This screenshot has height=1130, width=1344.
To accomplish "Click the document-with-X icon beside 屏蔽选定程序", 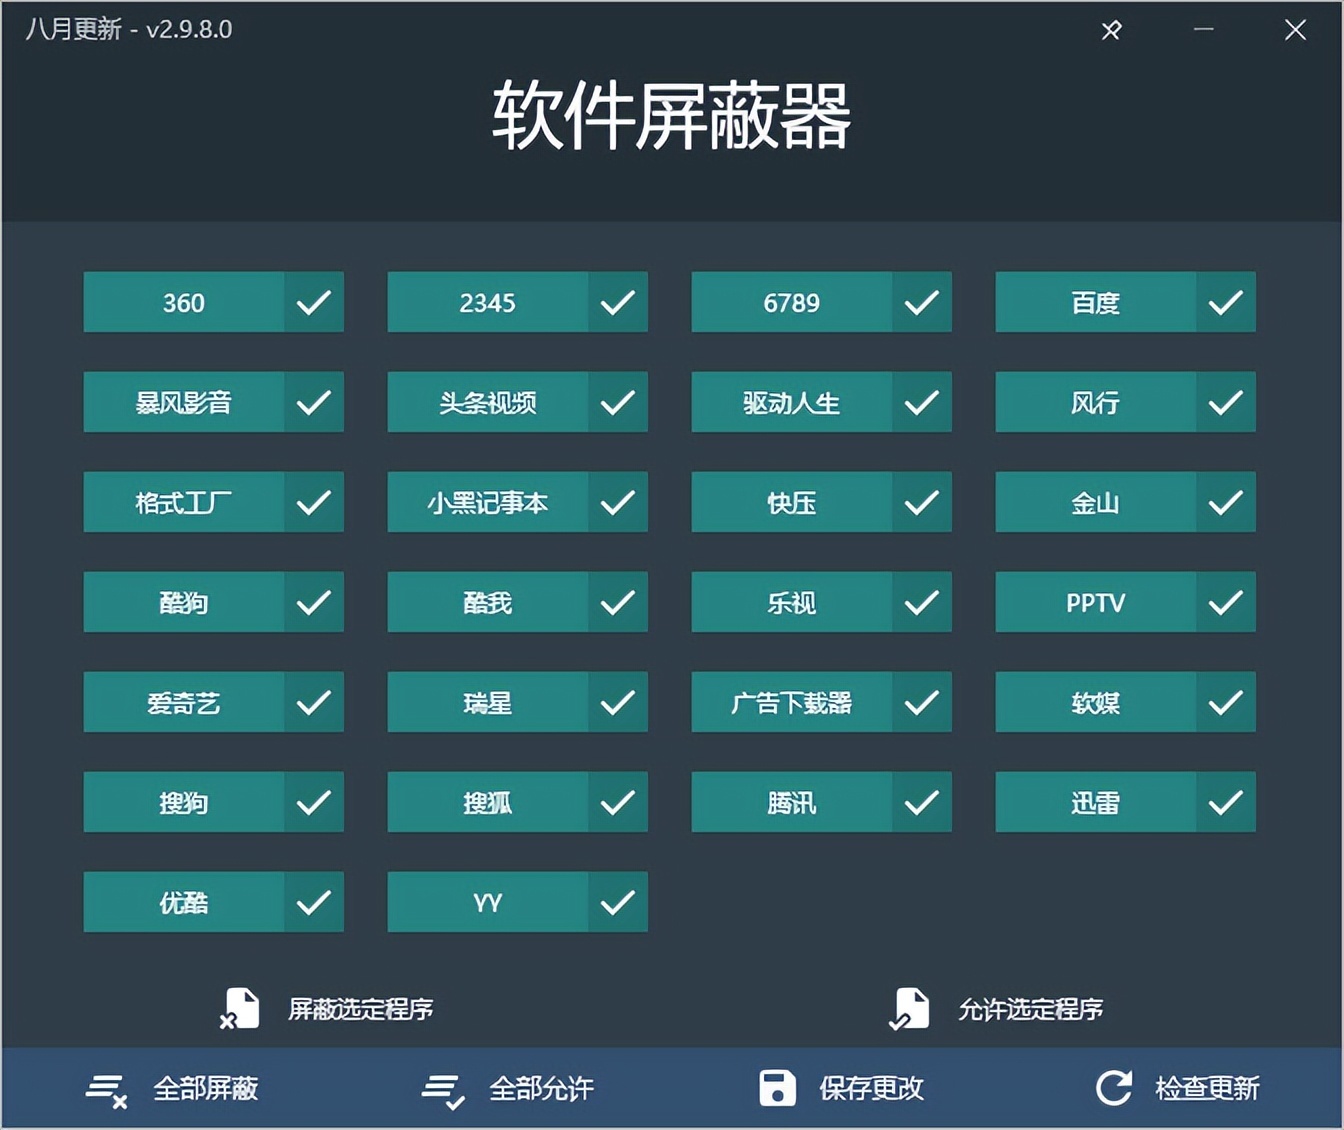I will pos(240,1009).
